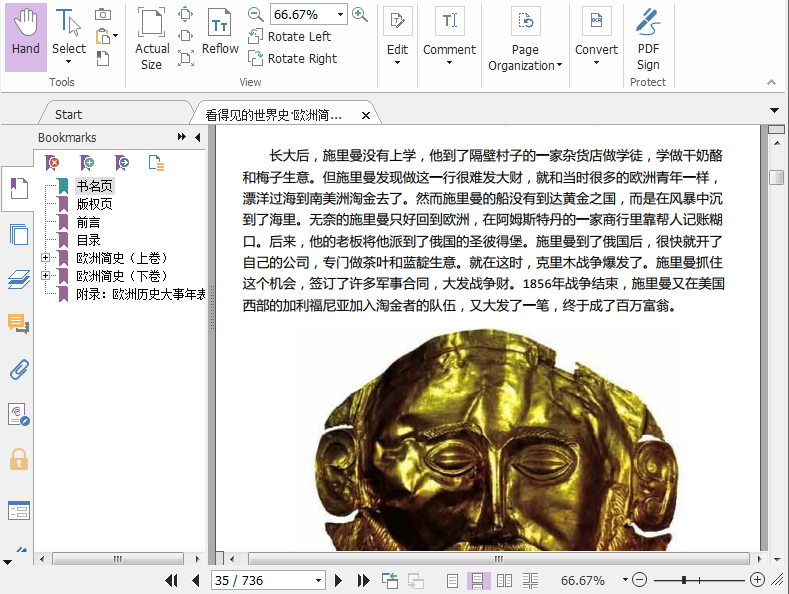789x594 pixels.
Task: Open the Attachments paperclip panel
Action: tap(17, 369)
